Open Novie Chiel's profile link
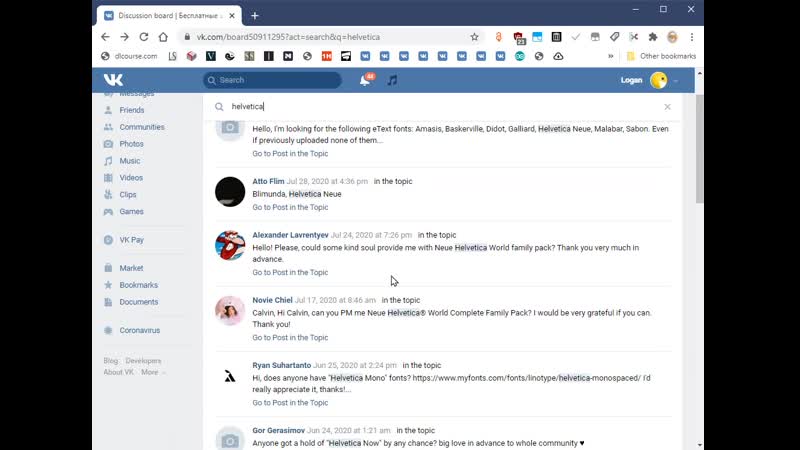This screenshot has height=450, width=800. [272, 300]
